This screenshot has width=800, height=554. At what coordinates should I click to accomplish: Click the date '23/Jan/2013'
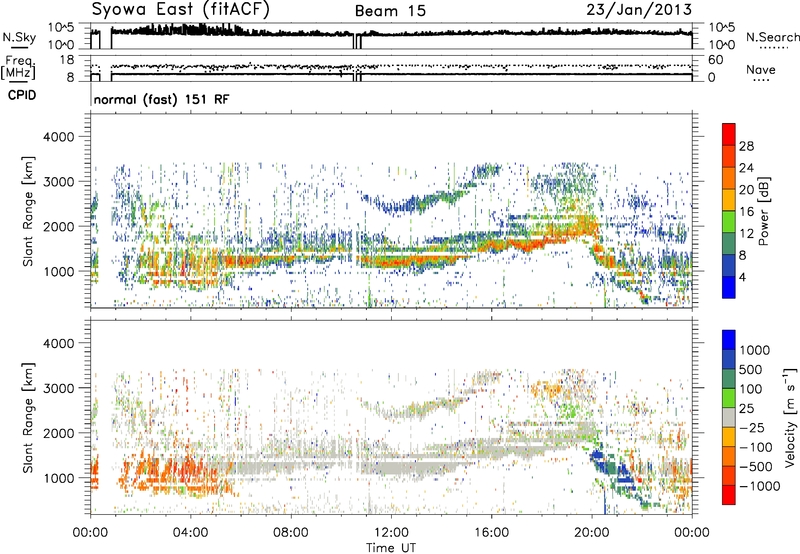coord(639,9)
